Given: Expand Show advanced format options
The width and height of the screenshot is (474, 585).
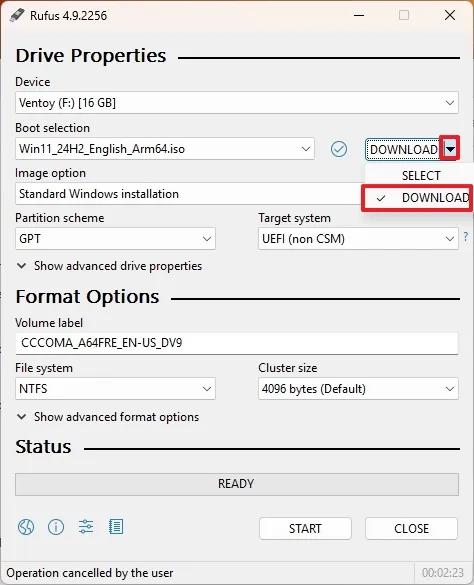Looking at the screenshot, I should point(108,417).
